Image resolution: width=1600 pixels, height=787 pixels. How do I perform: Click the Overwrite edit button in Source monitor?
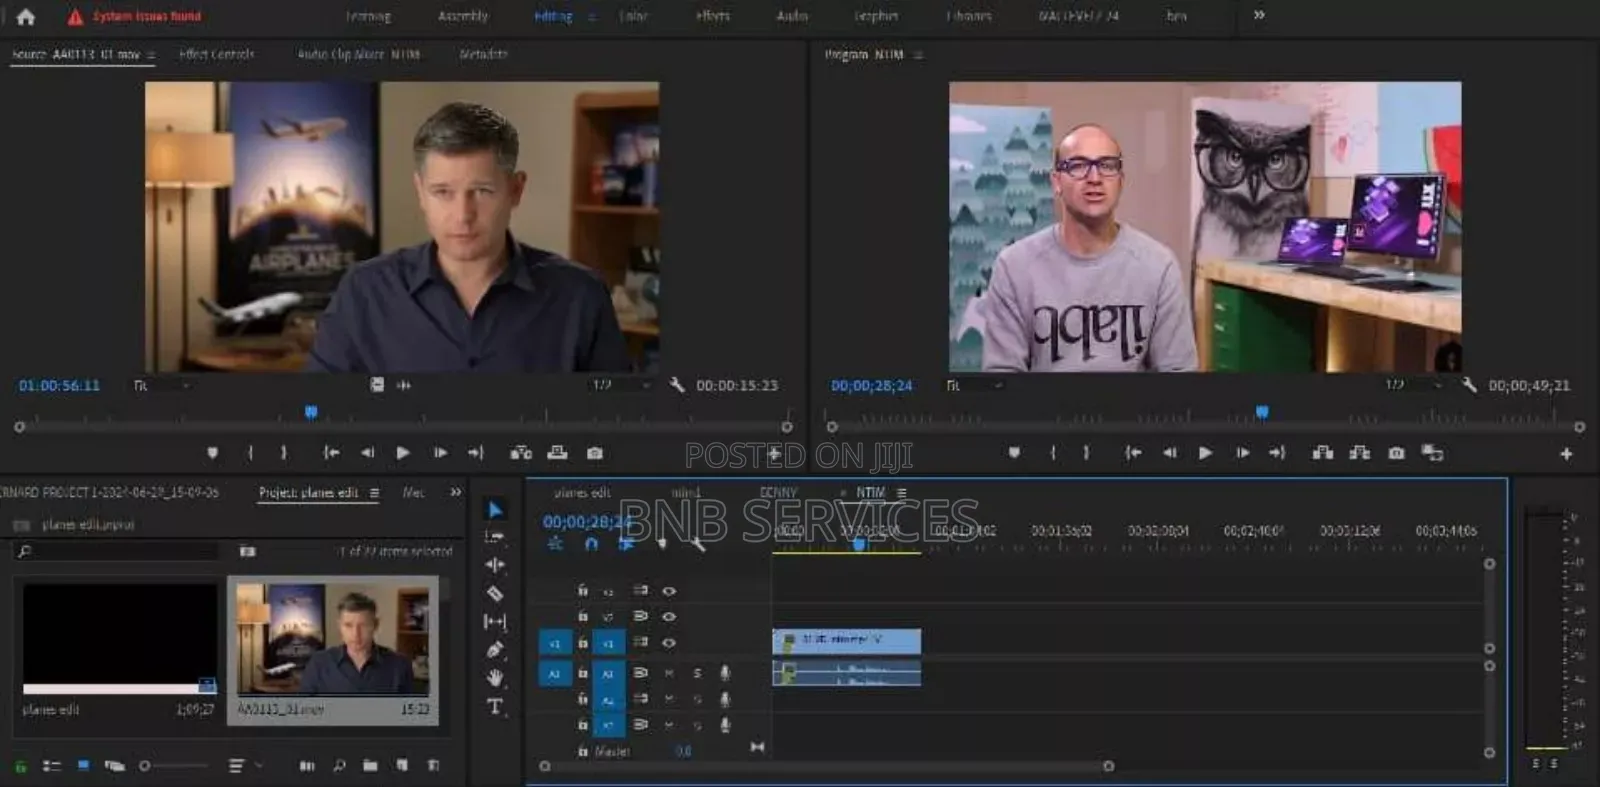click(558, 453)
